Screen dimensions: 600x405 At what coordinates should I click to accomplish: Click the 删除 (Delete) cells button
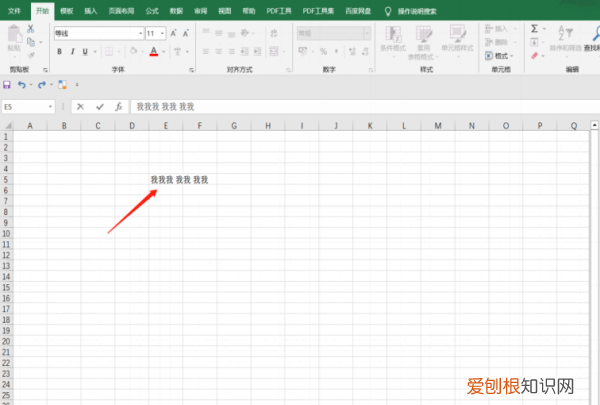click(501, 42)
